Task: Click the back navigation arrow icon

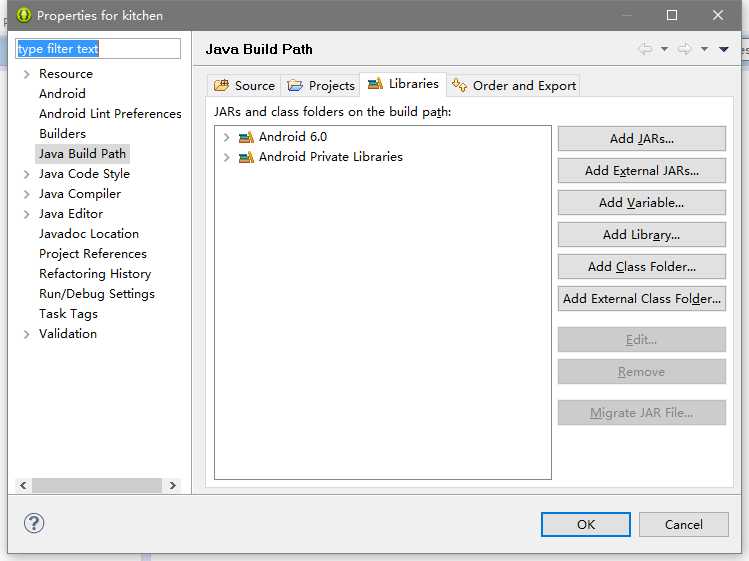Action: point(645,49)
